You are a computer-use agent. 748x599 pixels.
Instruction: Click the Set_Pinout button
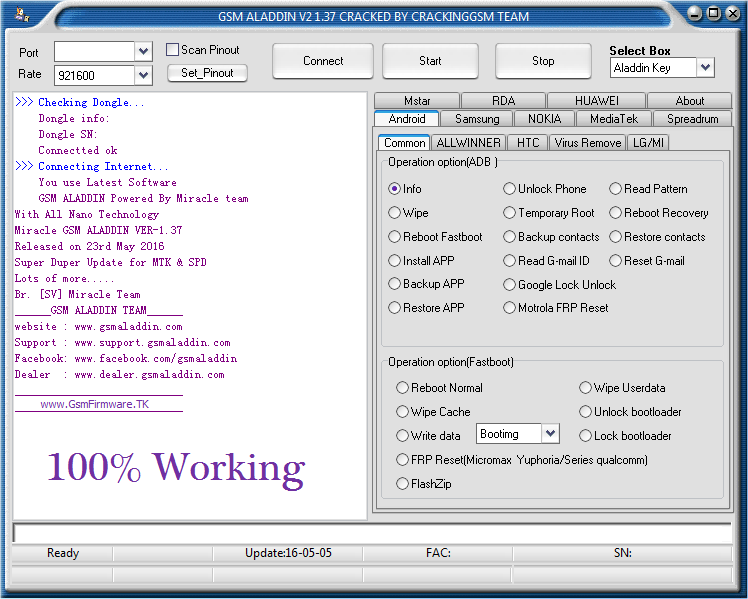(x=207, y=73)
